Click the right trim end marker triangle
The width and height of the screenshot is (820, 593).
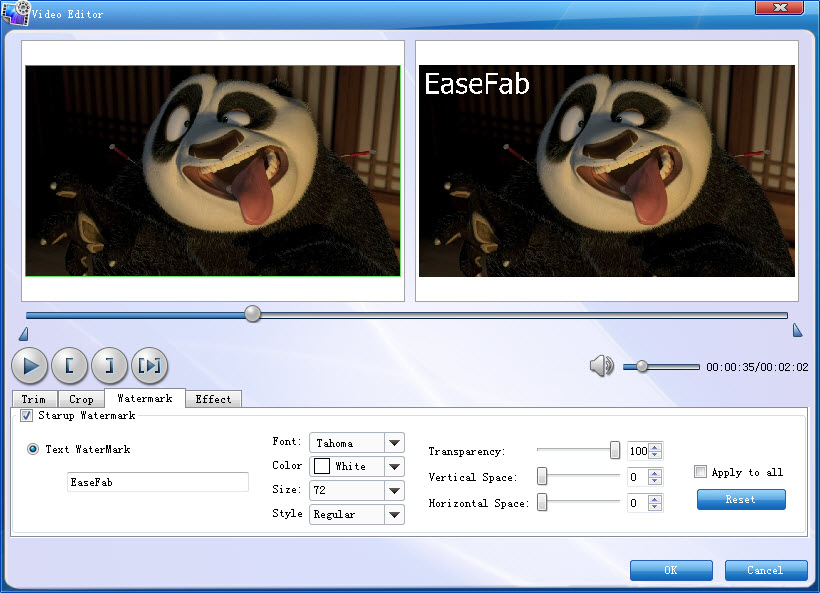click(797, 330)
